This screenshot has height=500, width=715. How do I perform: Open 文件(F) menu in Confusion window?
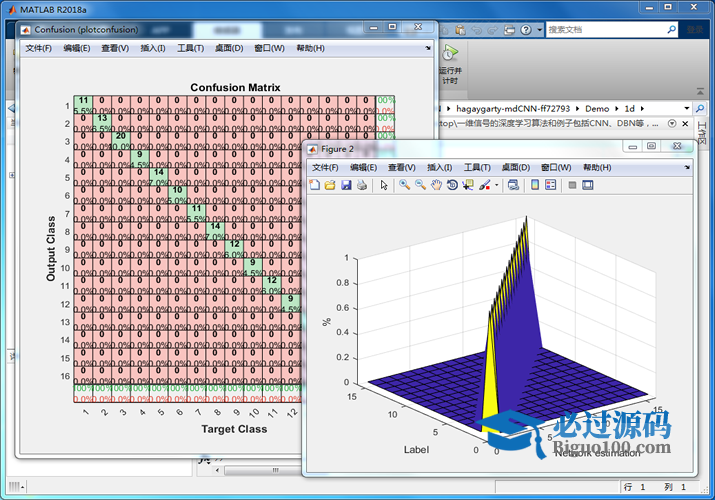point(39,48)
